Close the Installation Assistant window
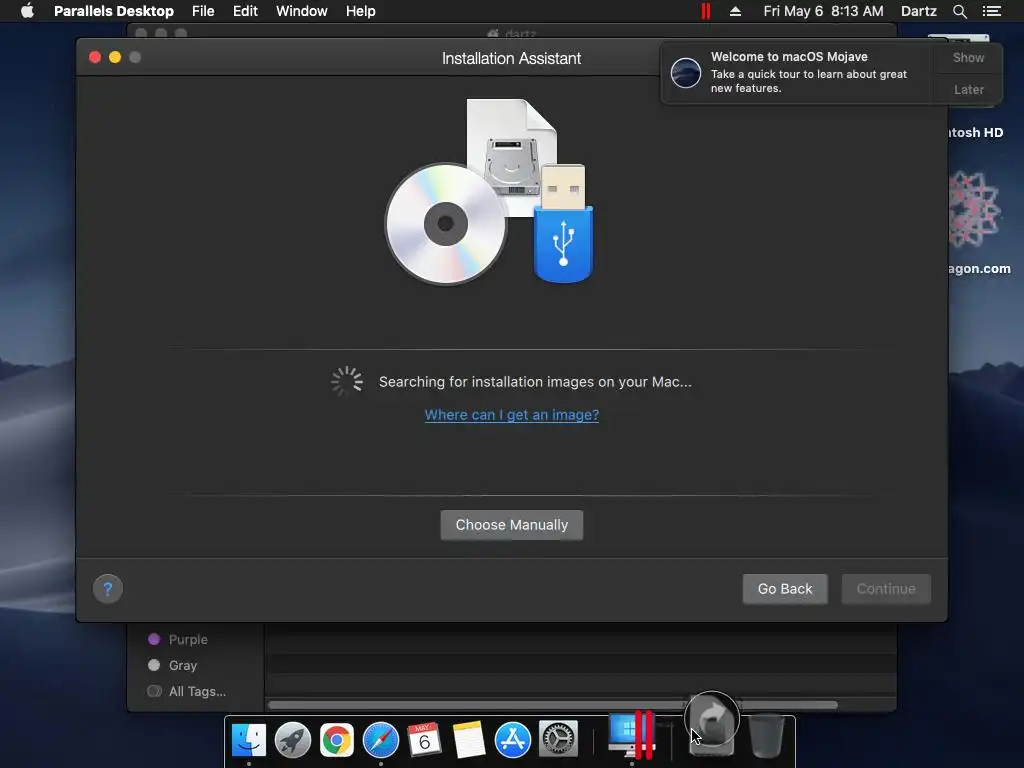 pos(95,57)
